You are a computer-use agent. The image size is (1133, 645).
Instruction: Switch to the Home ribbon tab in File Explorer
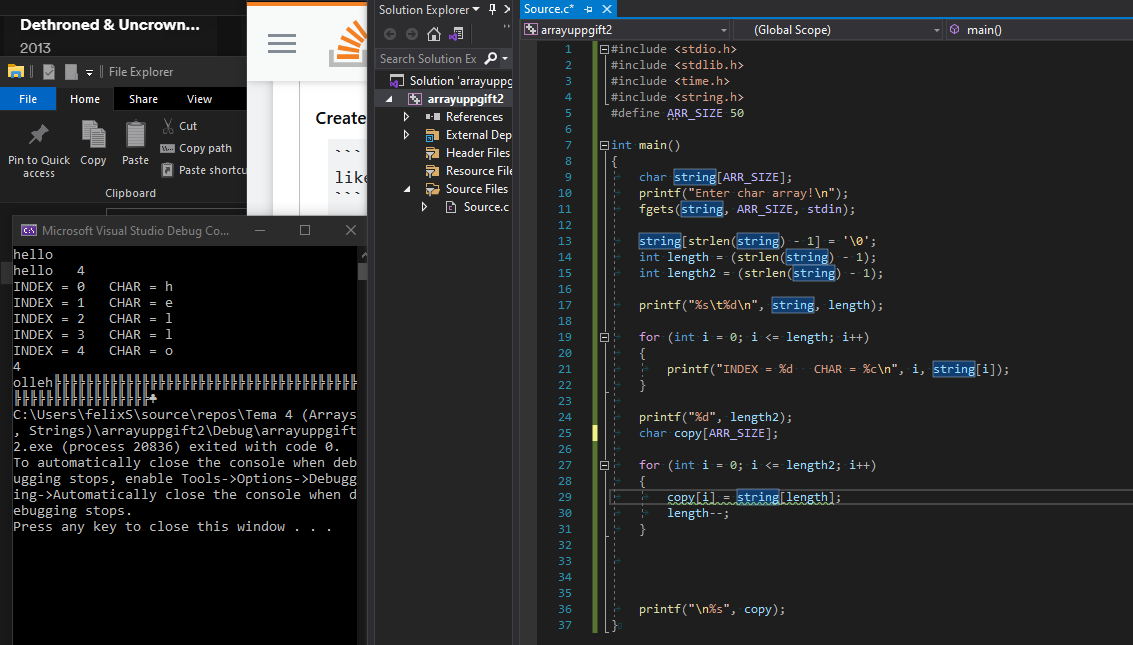(x=85, y=99)
